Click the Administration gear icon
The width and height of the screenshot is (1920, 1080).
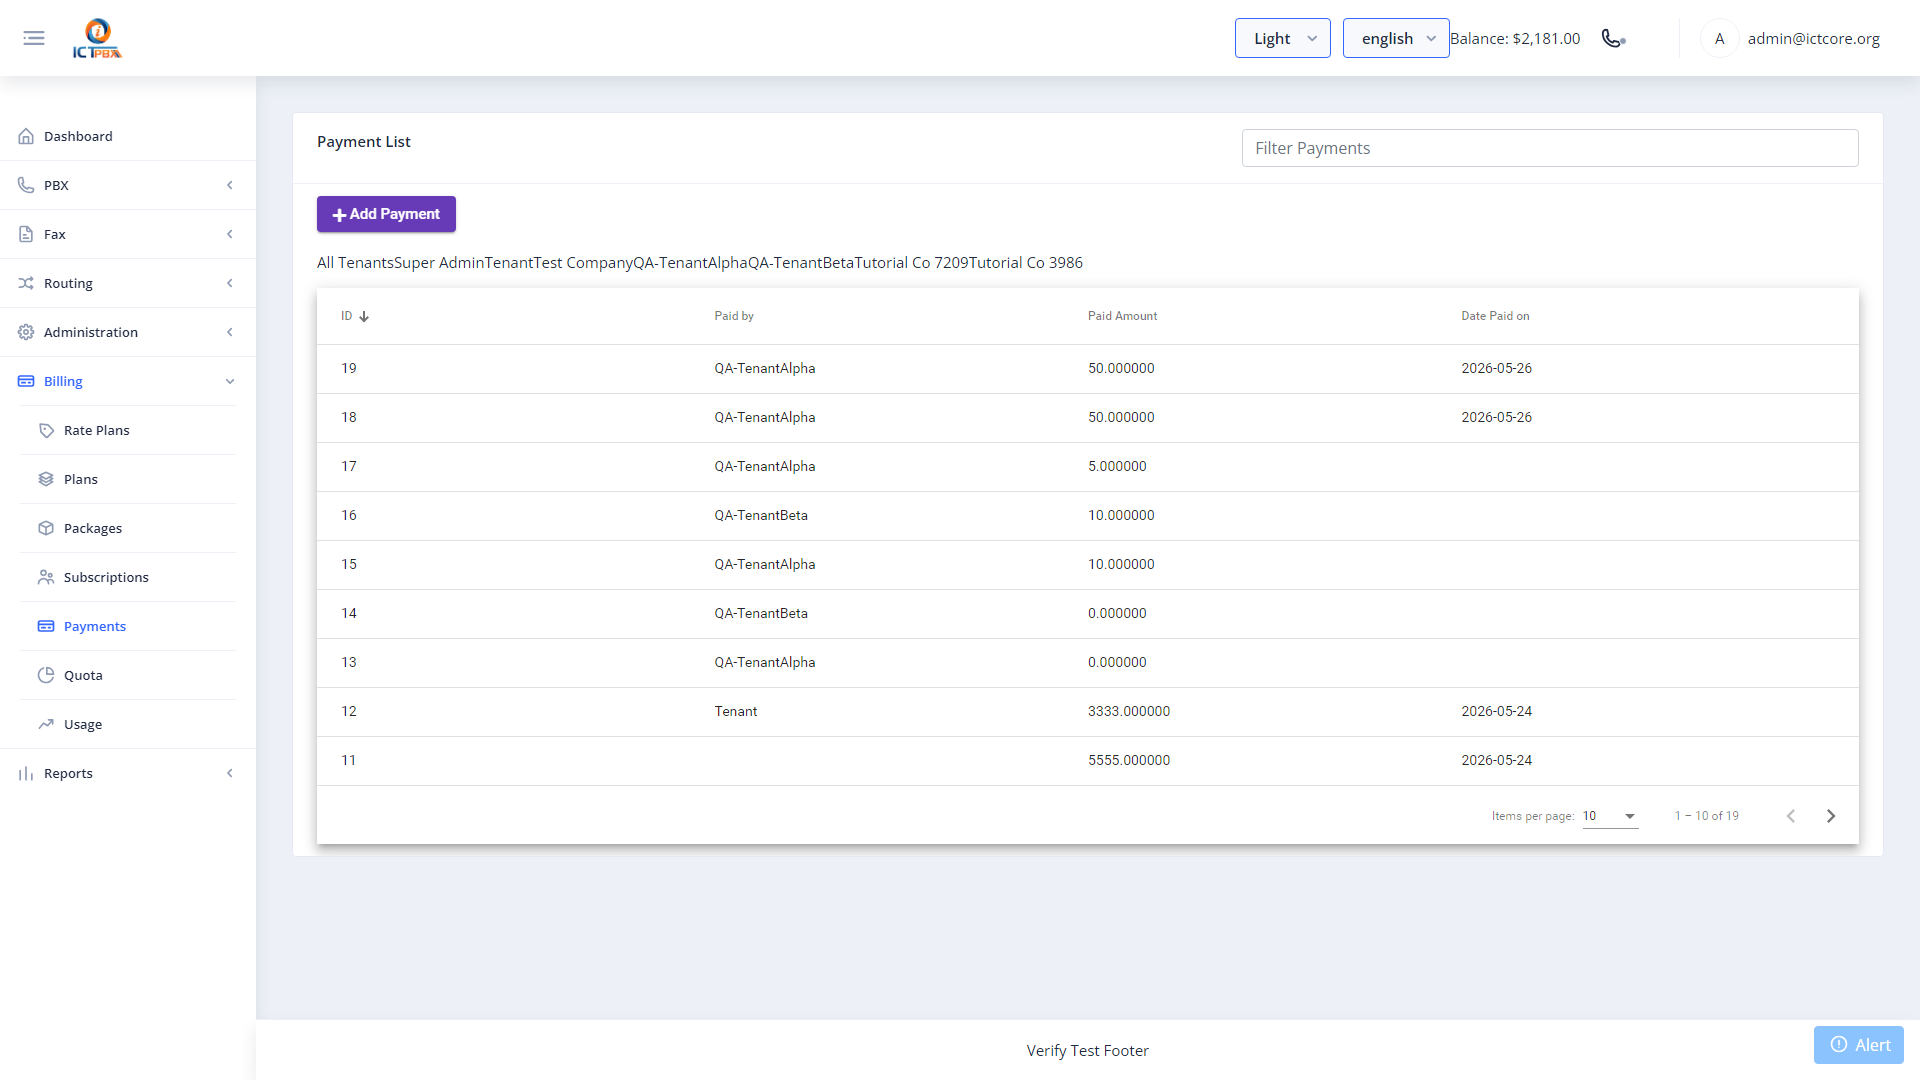pyautogui.click(x=26, y=332)
